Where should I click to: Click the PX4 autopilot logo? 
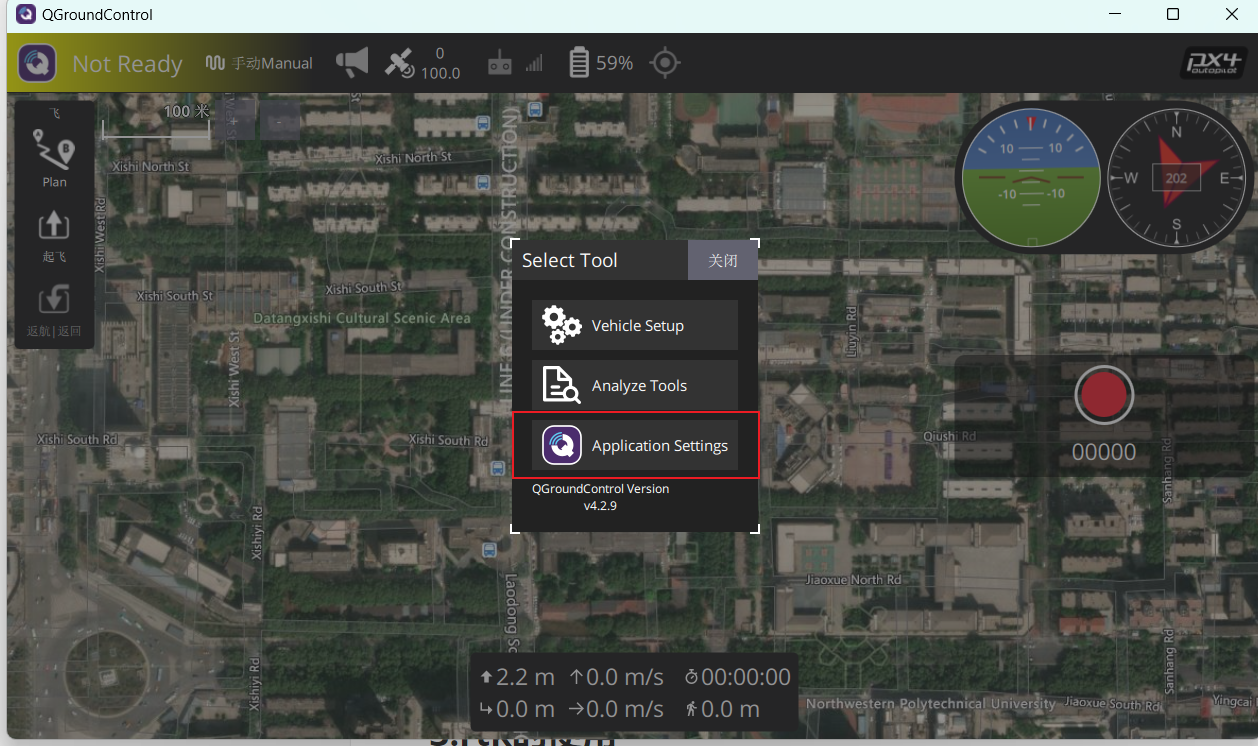coord(1213,63)
